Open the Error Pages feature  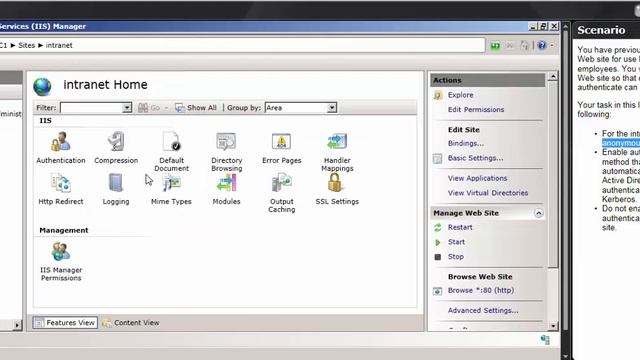tap(282, 148)
